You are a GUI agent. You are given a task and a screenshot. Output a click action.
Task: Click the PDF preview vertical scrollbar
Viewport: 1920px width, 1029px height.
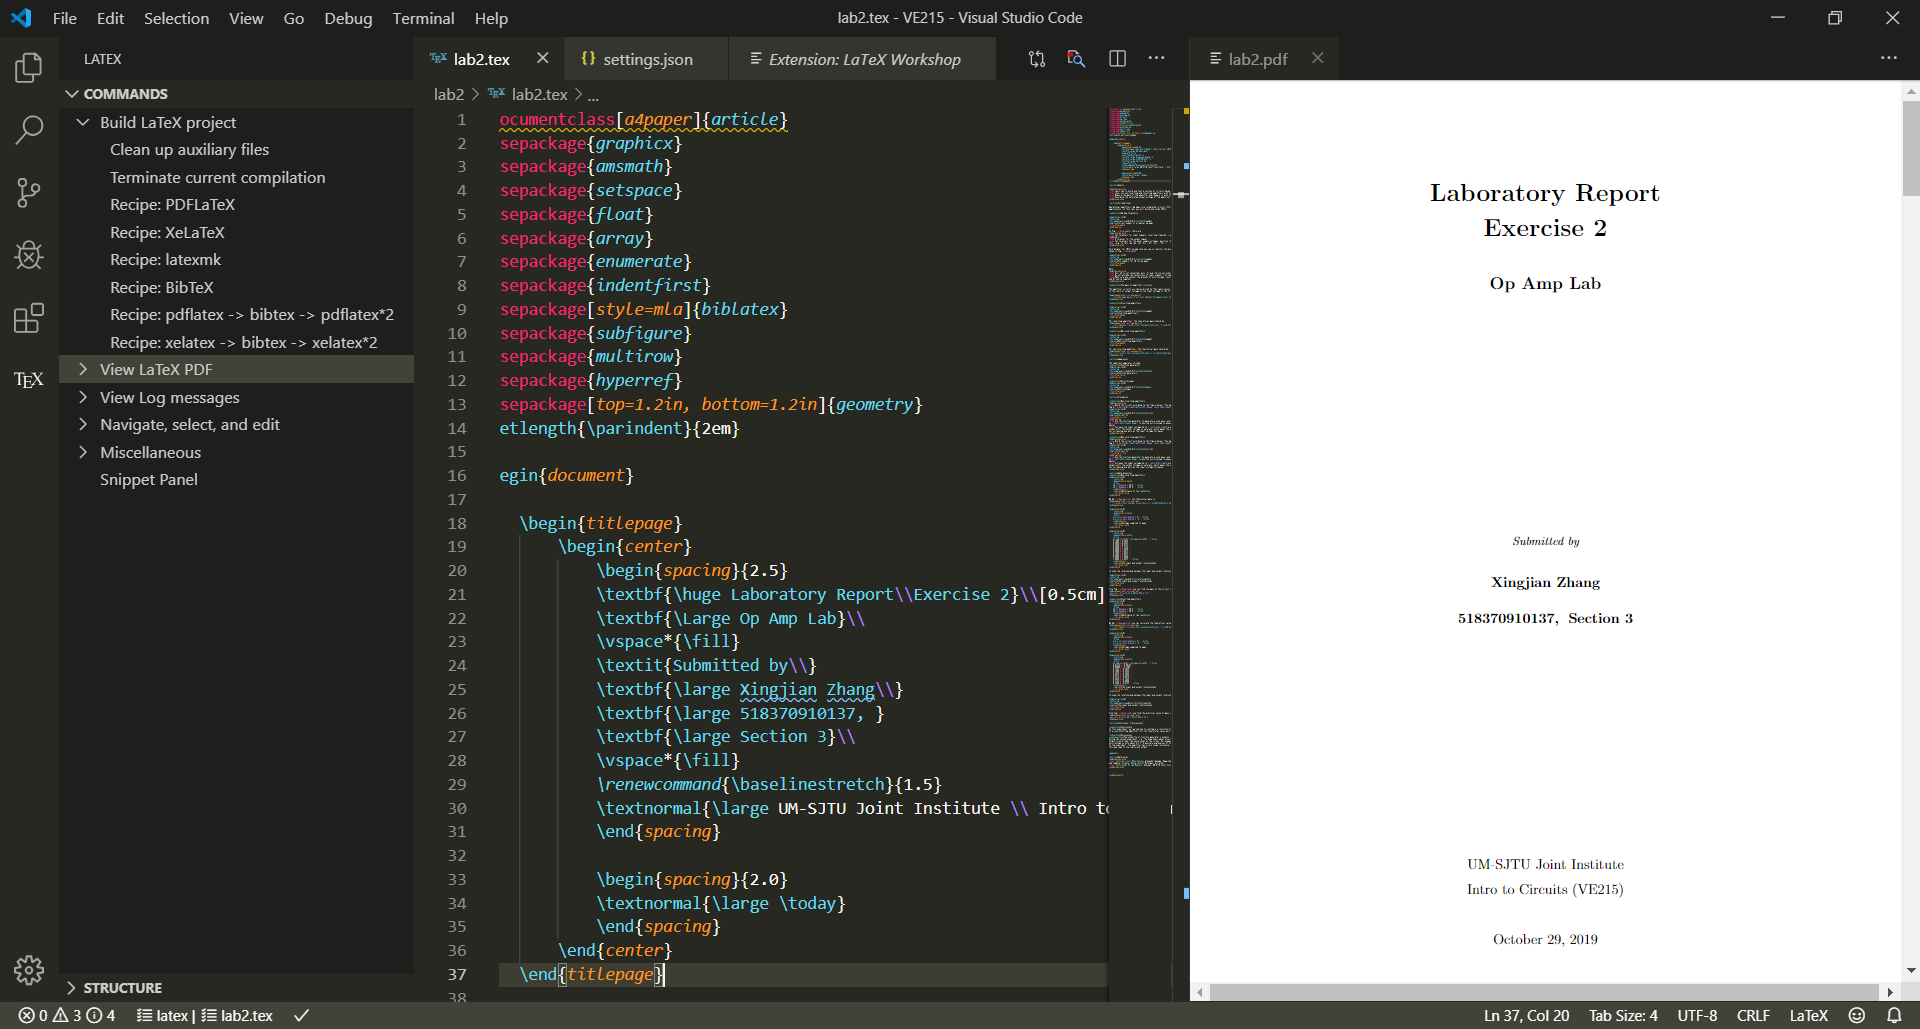1910,150
